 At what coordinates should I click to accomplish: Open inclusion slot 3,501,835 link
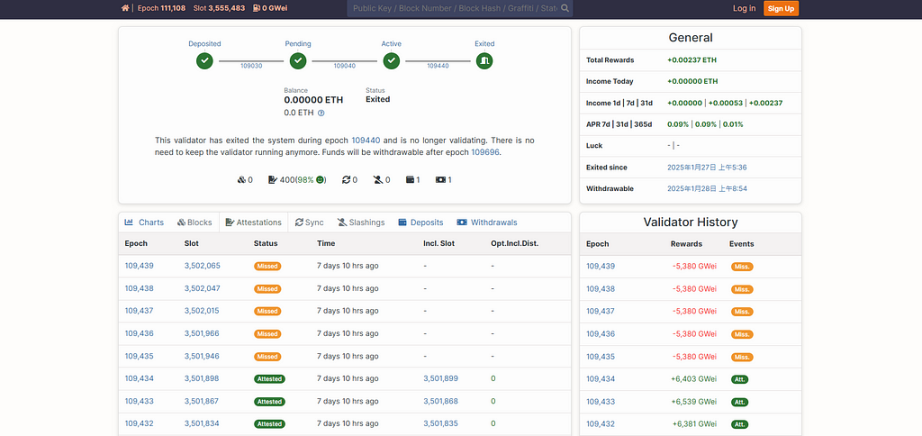441,424
